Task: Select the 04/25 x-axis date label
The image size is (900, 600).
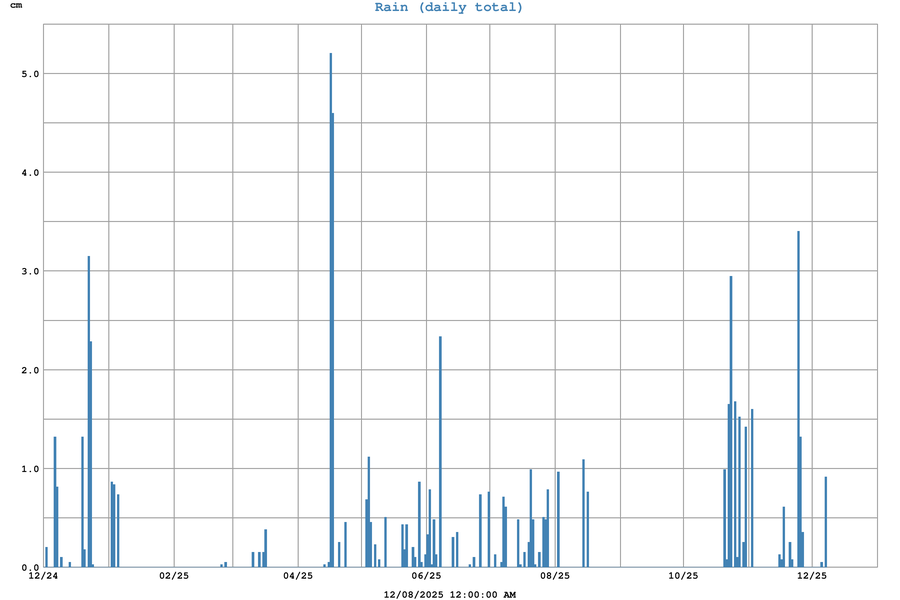Action: point(298,576)
